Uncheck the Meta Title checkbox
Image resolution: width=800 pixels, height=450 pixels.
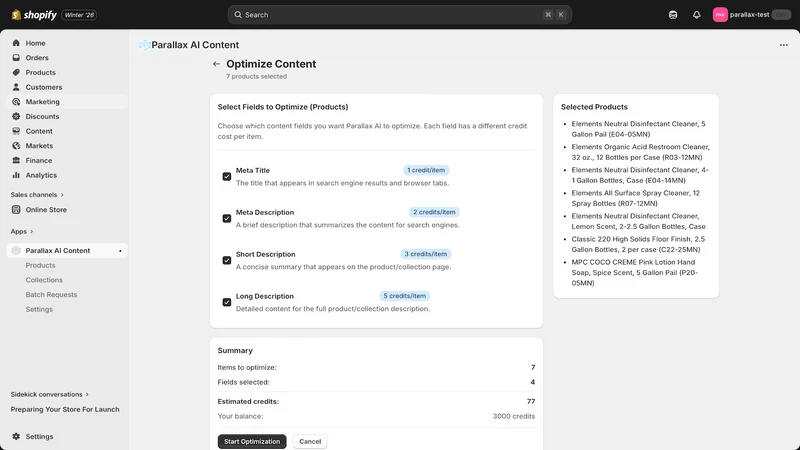coord(227,177)
